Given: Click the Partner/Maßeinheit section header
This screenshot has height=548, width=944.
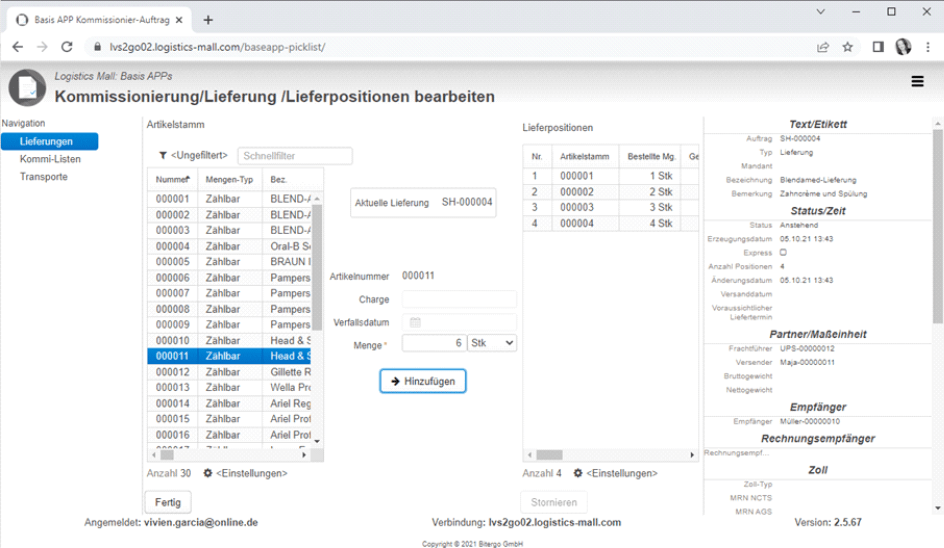Looking at the screenshot, I should click(818, 334).
